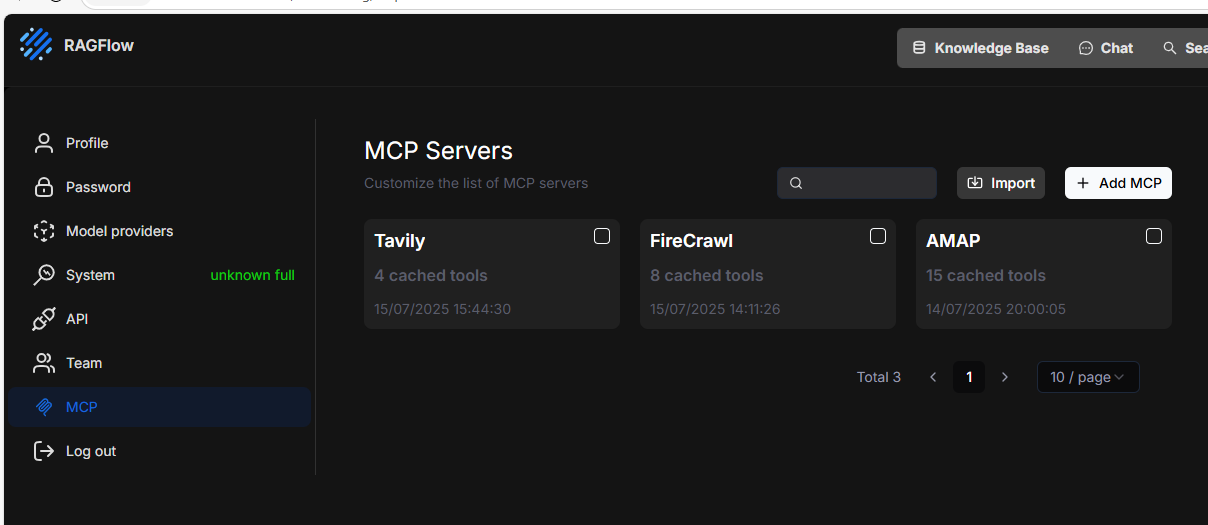This screenshot has width=1208, height=525.
Task: Go to next page with right chevron
Action: (x=1005, y=377)
